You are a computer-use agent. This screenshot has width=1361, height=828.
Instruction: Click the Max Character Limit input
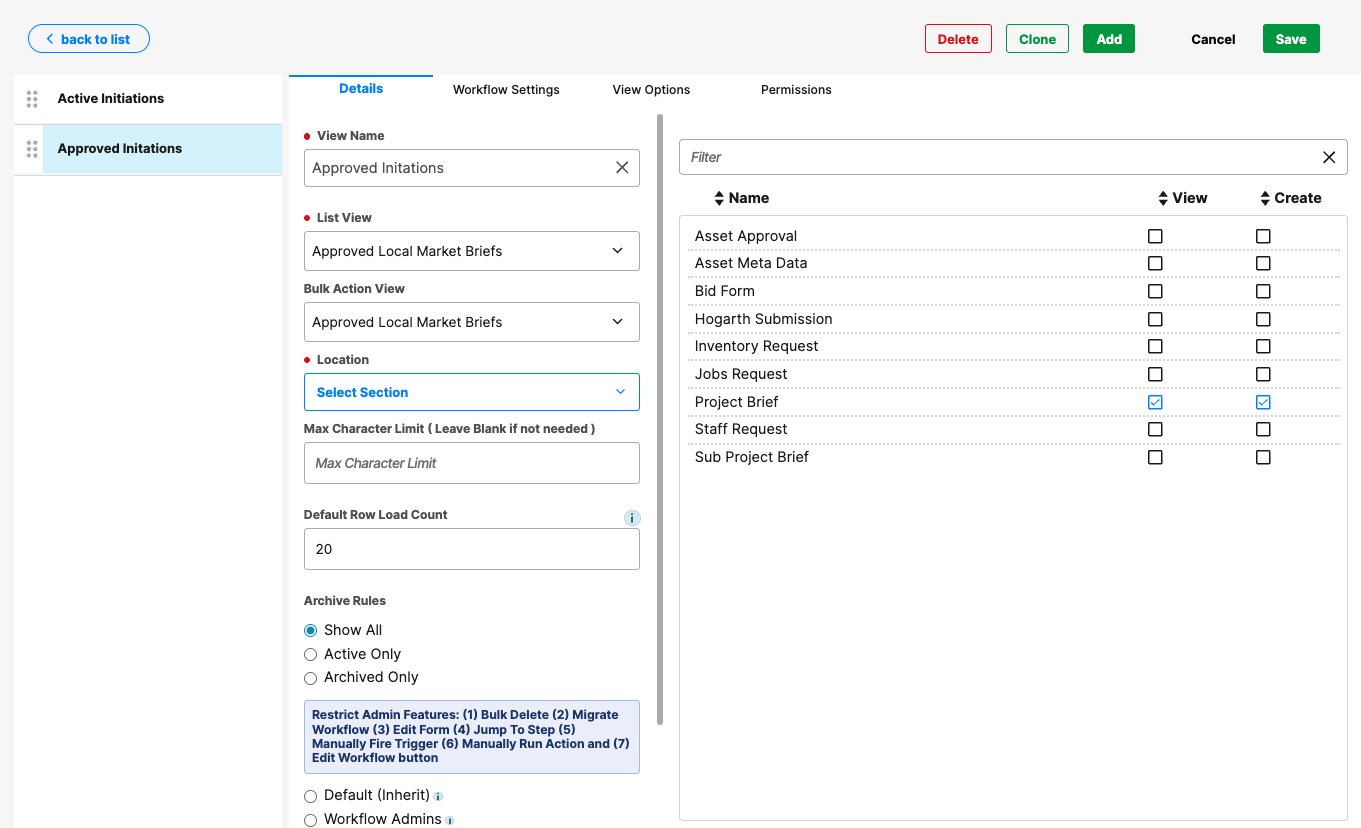click(x=472, y=463)
